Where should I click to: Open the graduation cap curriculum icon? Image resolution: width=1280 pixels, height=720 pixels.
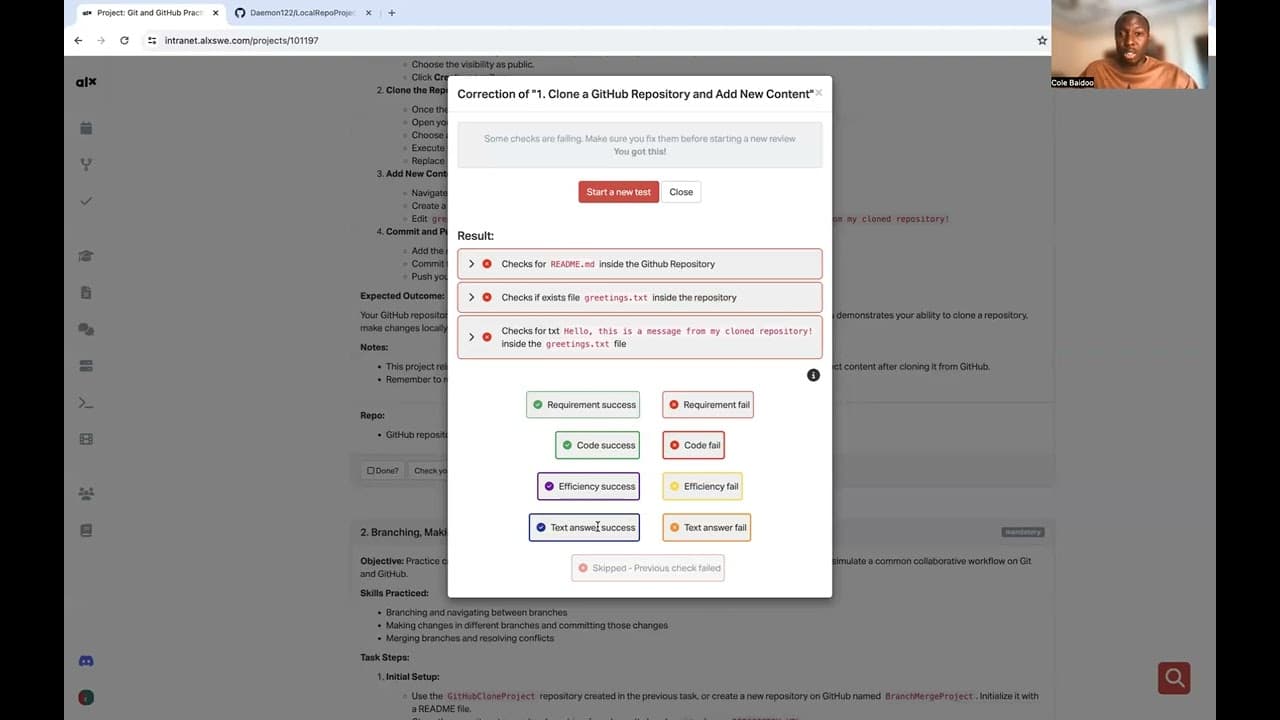86,256
